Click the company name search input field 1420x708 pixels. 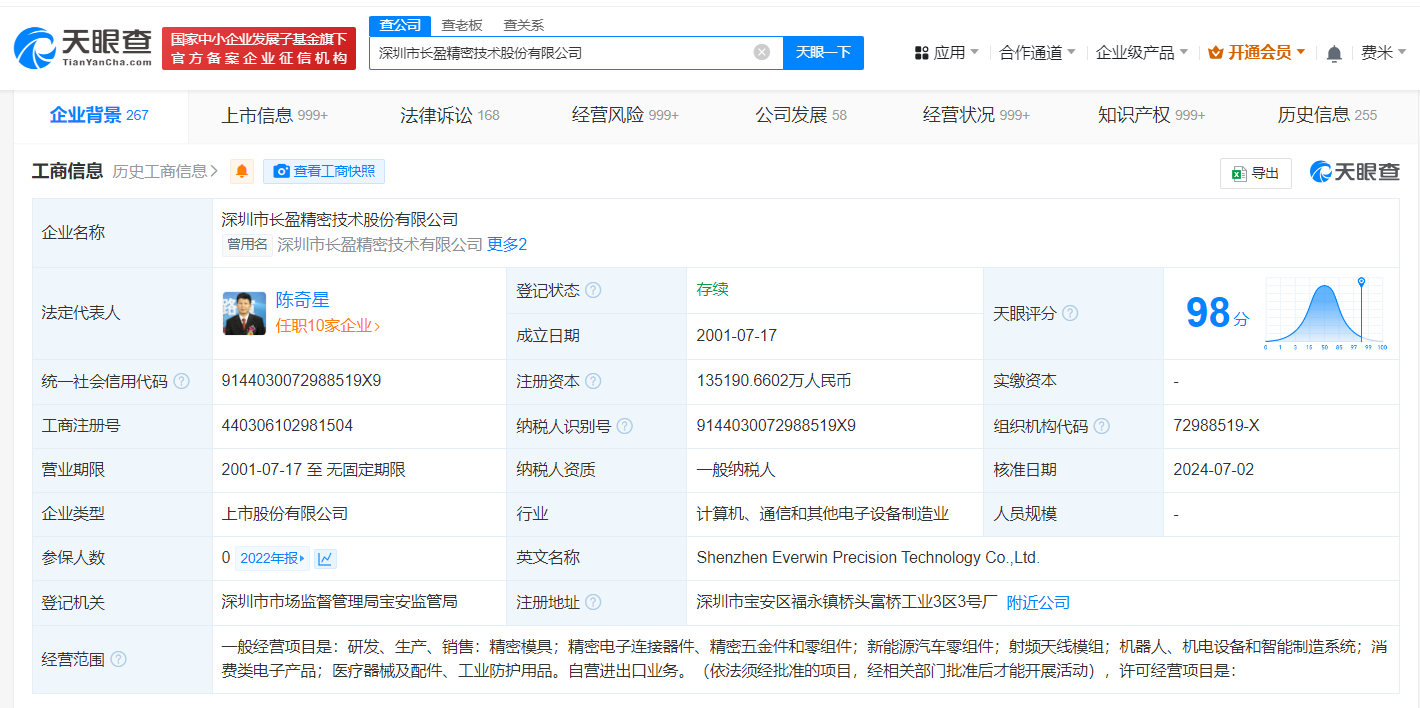click(x=560, y=53)
